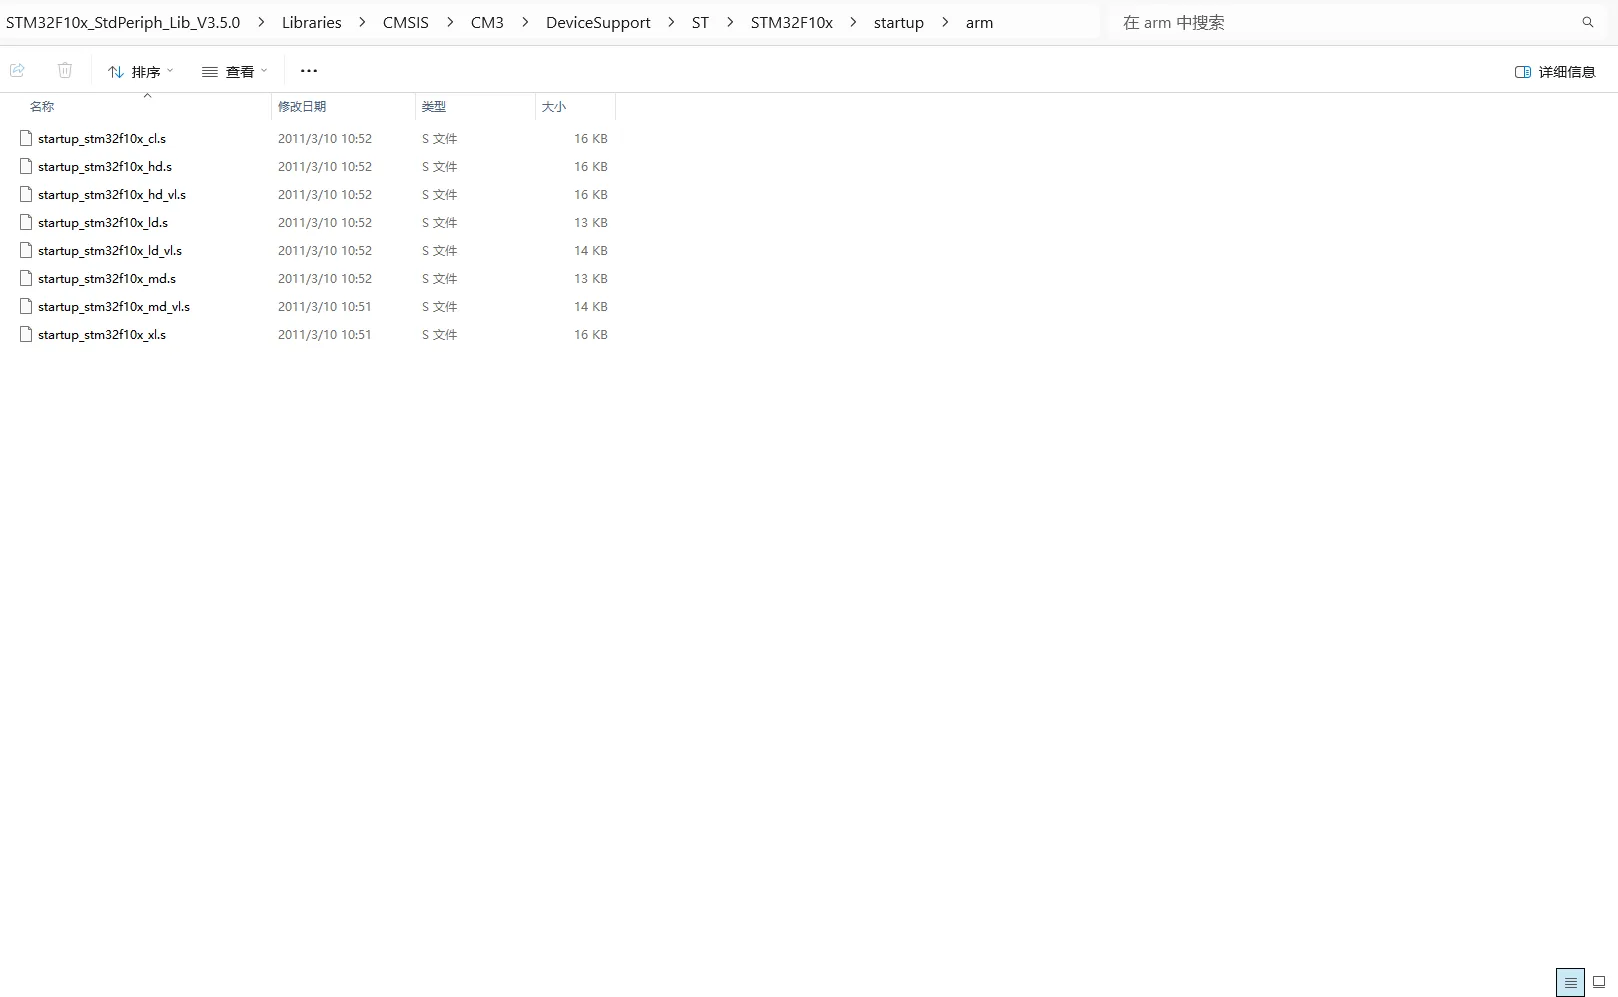Sort files by the 大小 column header
Image resolution: width=1618 pixels, height=997 pixels.
tap(554, 106)
